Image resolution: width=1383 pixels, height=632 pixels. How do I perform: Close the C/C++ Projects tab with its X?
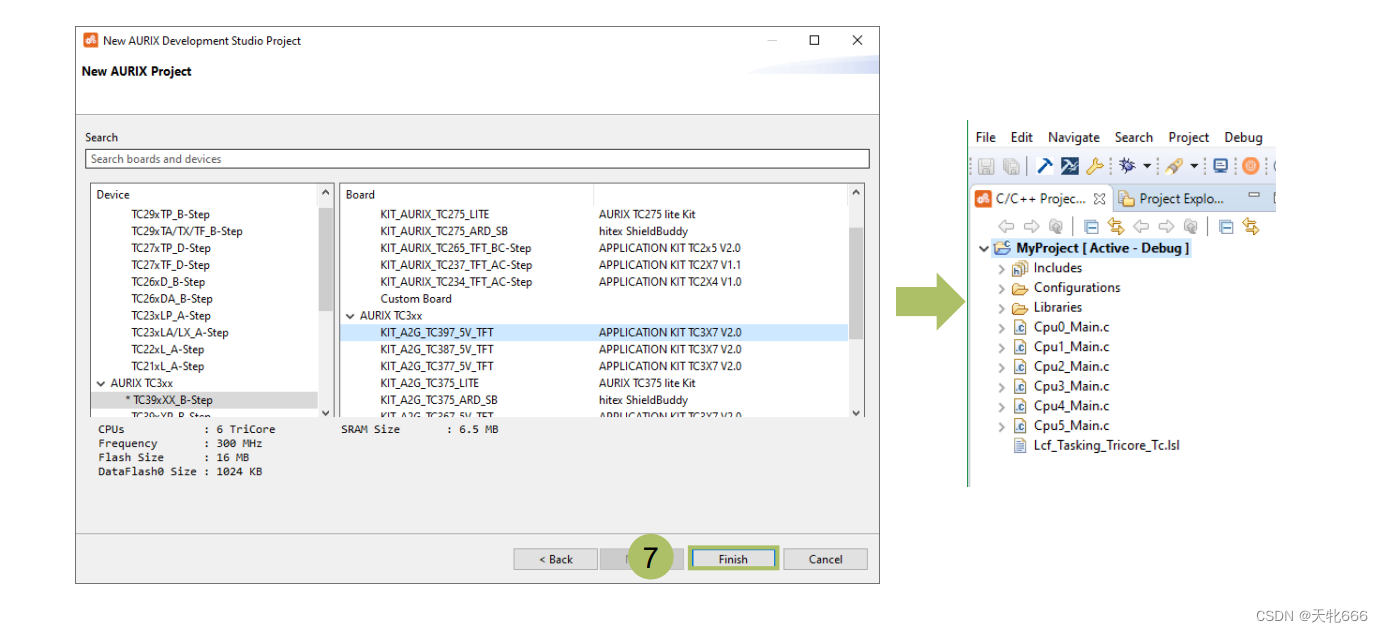1099,199
